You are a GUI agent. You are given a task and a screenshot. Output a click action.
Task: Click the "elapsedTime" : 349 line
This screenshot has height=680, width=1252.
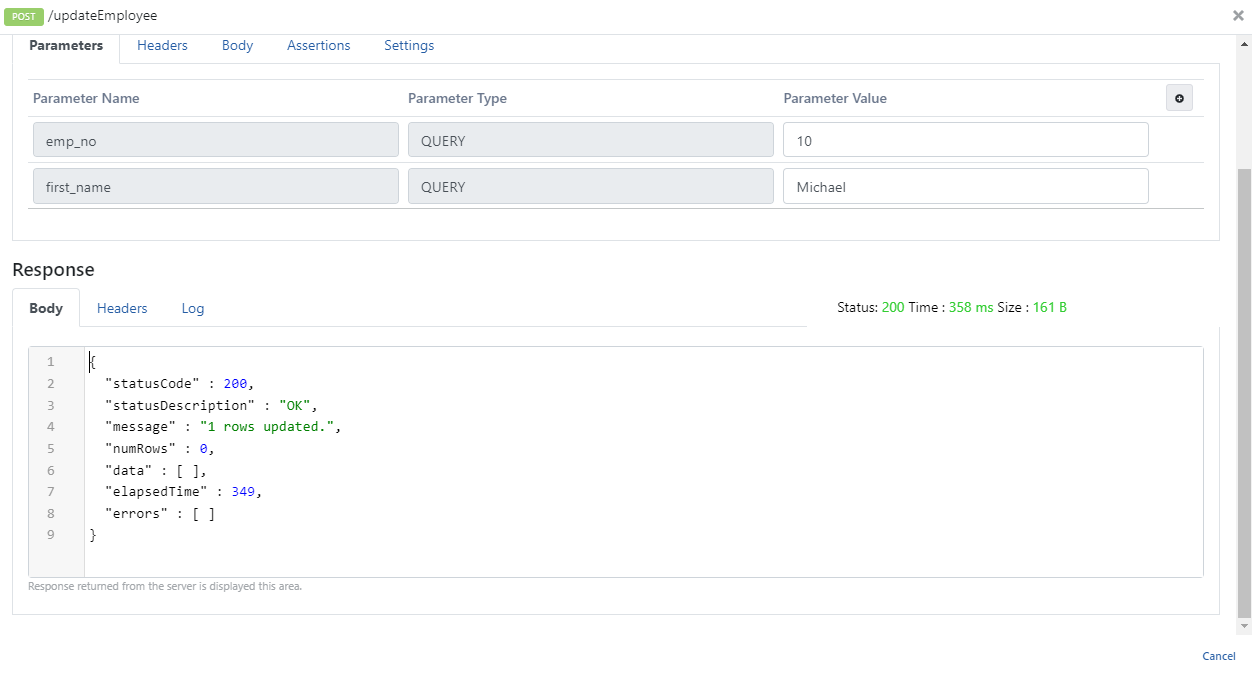[184, 491]
